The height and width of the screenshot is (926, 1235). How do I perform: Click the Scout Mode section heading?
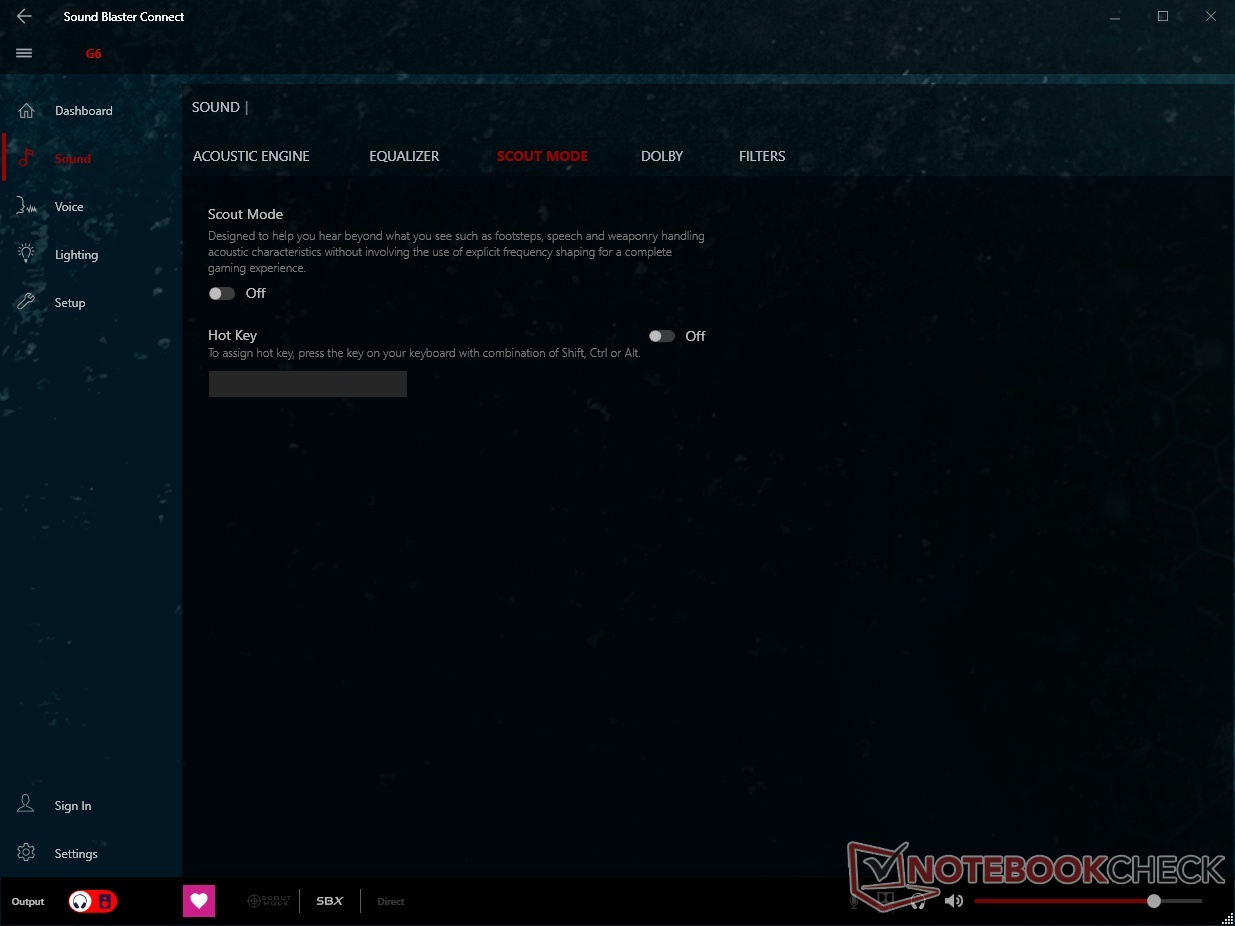[245, 214]
